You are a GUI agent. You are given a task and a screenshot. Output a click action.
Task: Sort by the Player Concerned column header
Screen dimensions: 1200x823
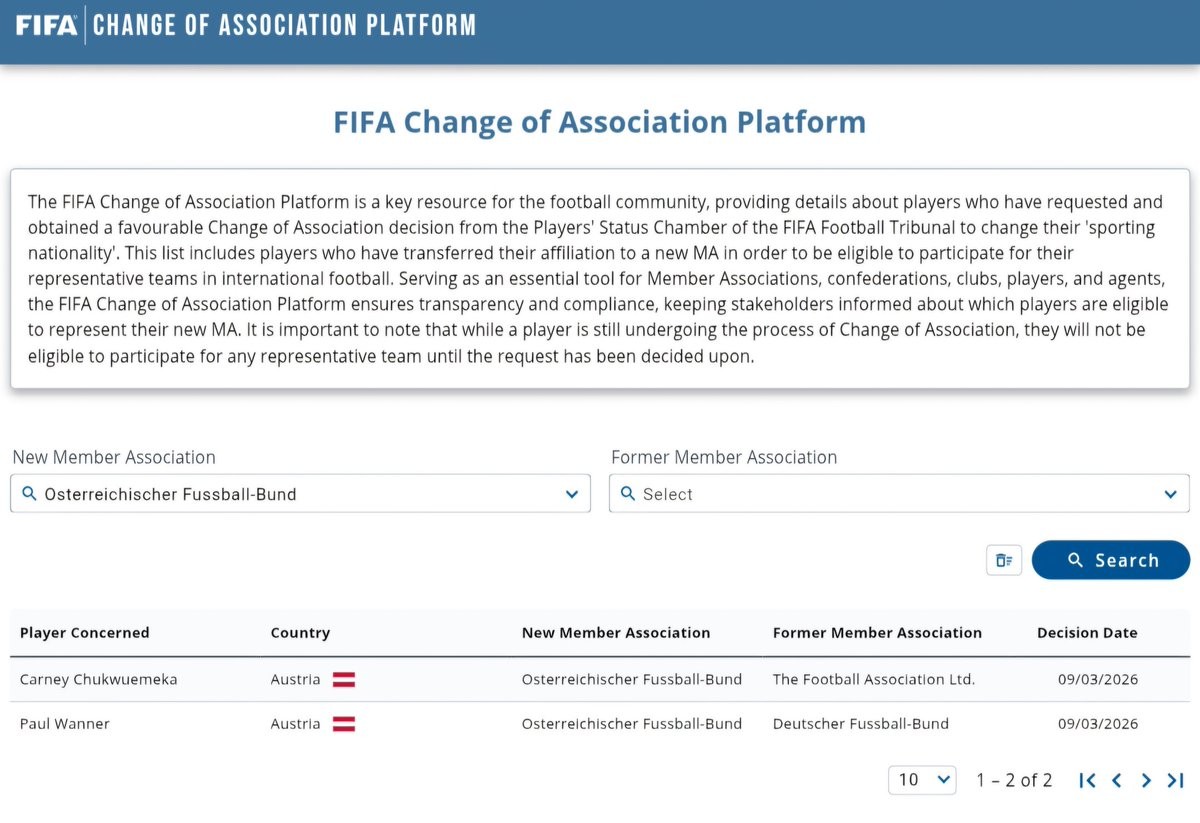pos(85,633)
